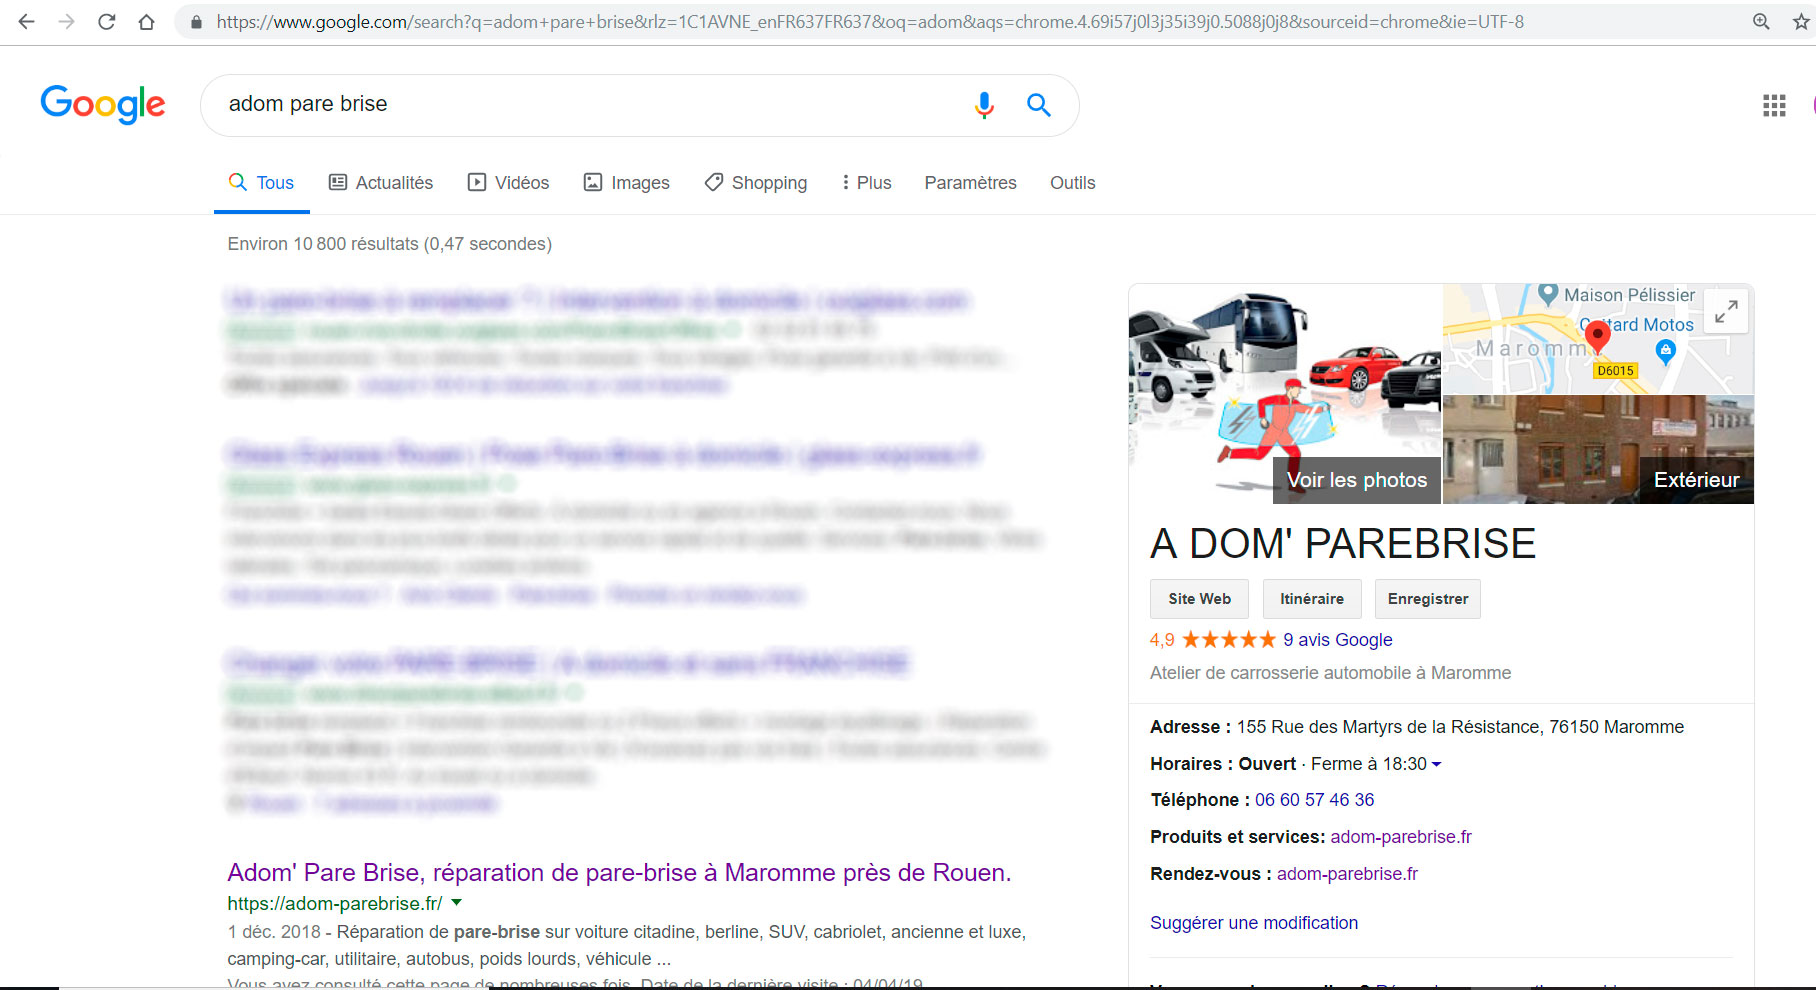Click the results count text Environ 10 800

389,244
